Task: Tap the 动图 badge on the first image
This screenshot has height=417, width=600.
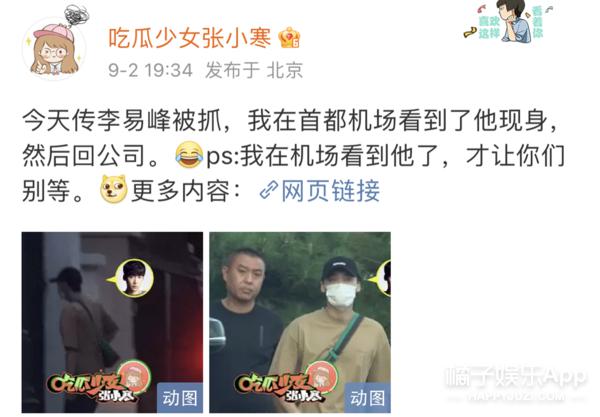Action: (180, 398)
